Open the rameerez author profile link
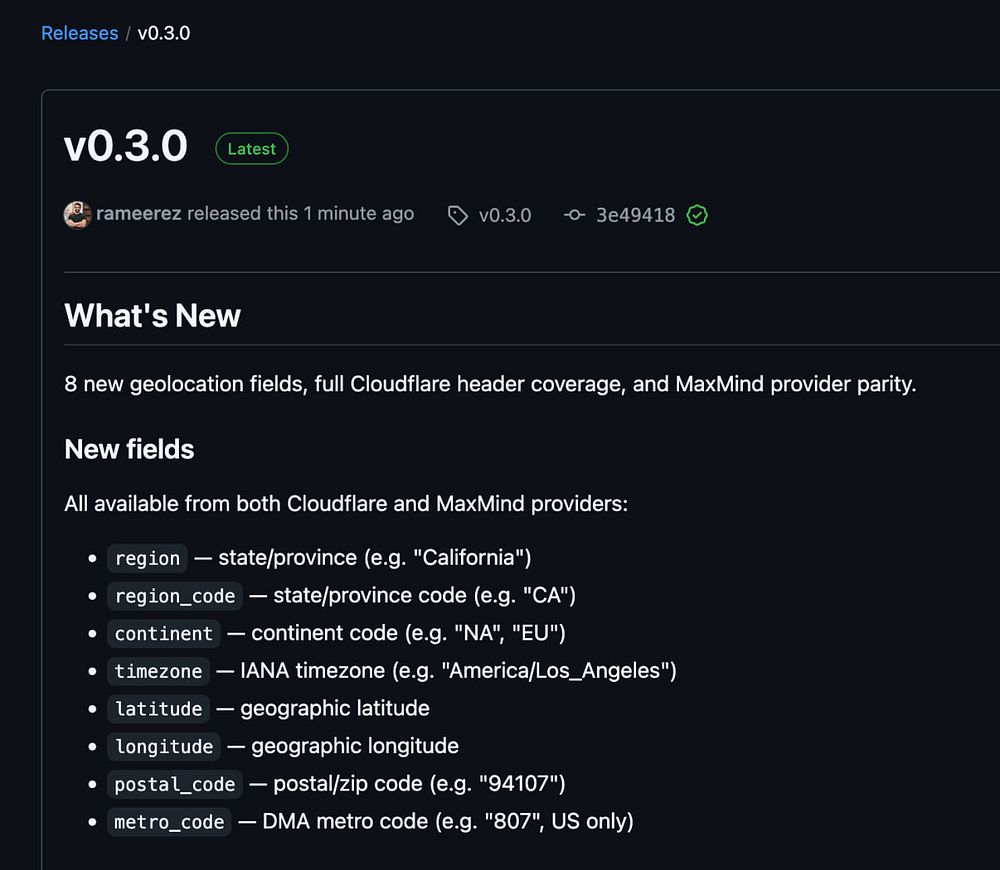1000x870 pixels. coord(139,214)
